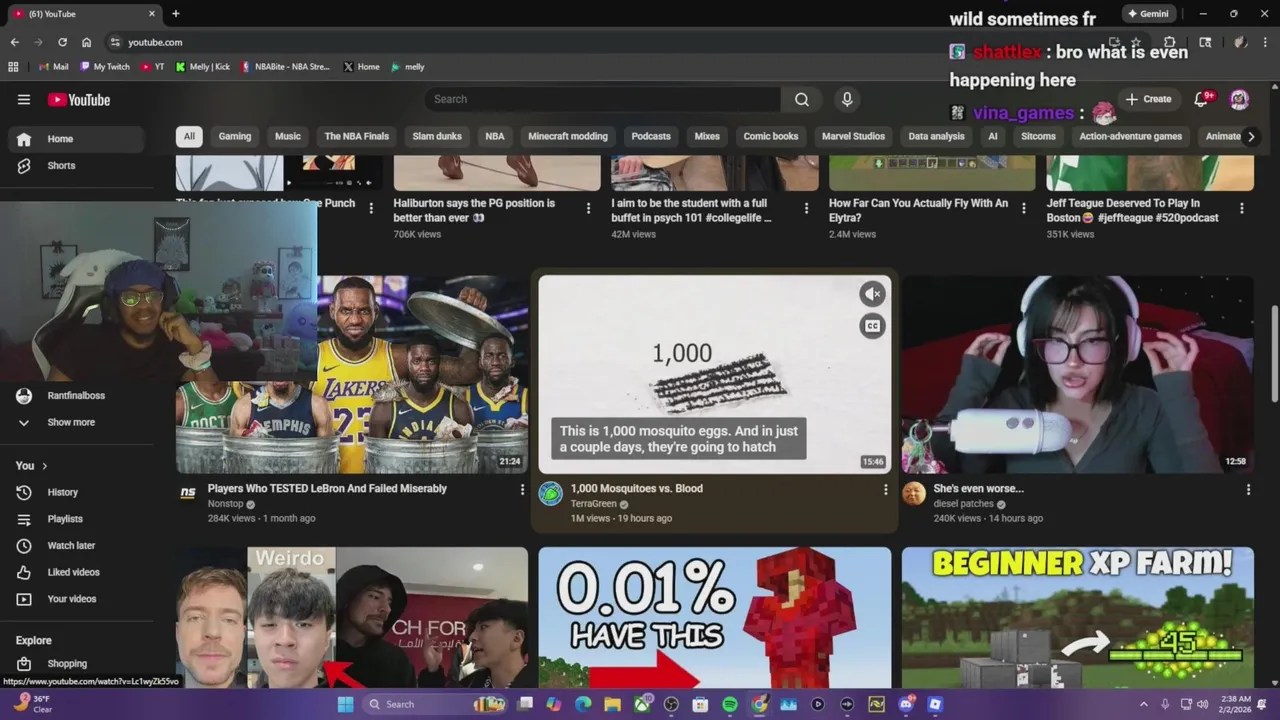
Task: View site information icon in address bar
Action: (115, 42)
